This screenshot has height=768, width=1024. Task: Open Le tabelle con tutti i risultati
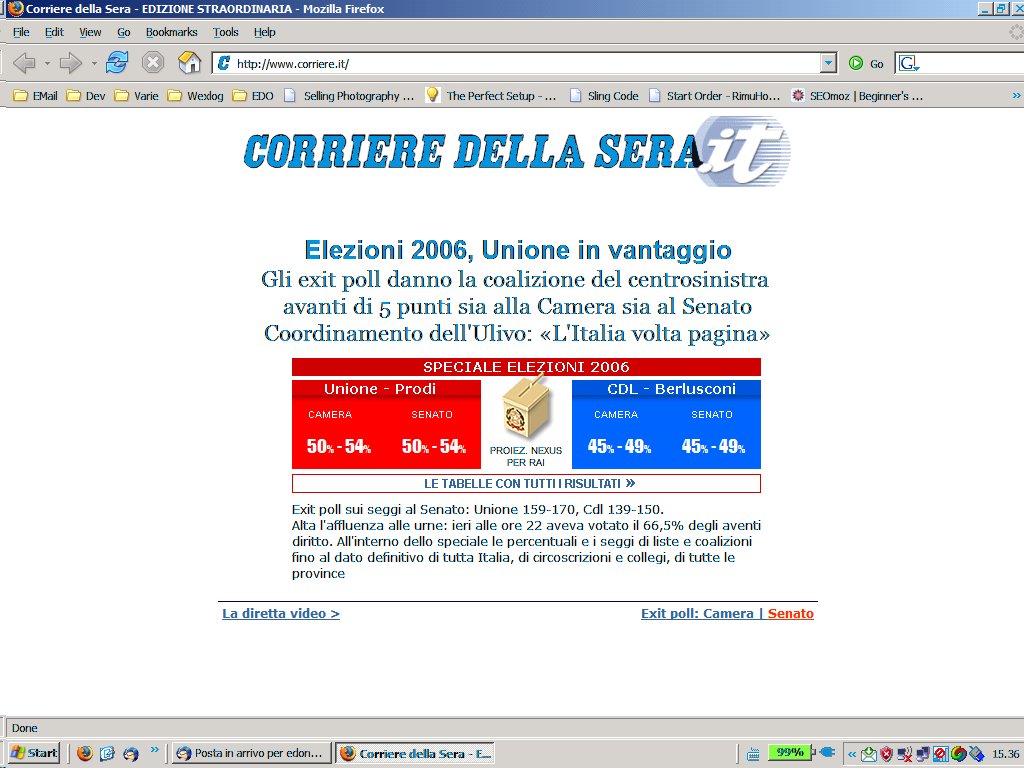[x=526, y=484]
